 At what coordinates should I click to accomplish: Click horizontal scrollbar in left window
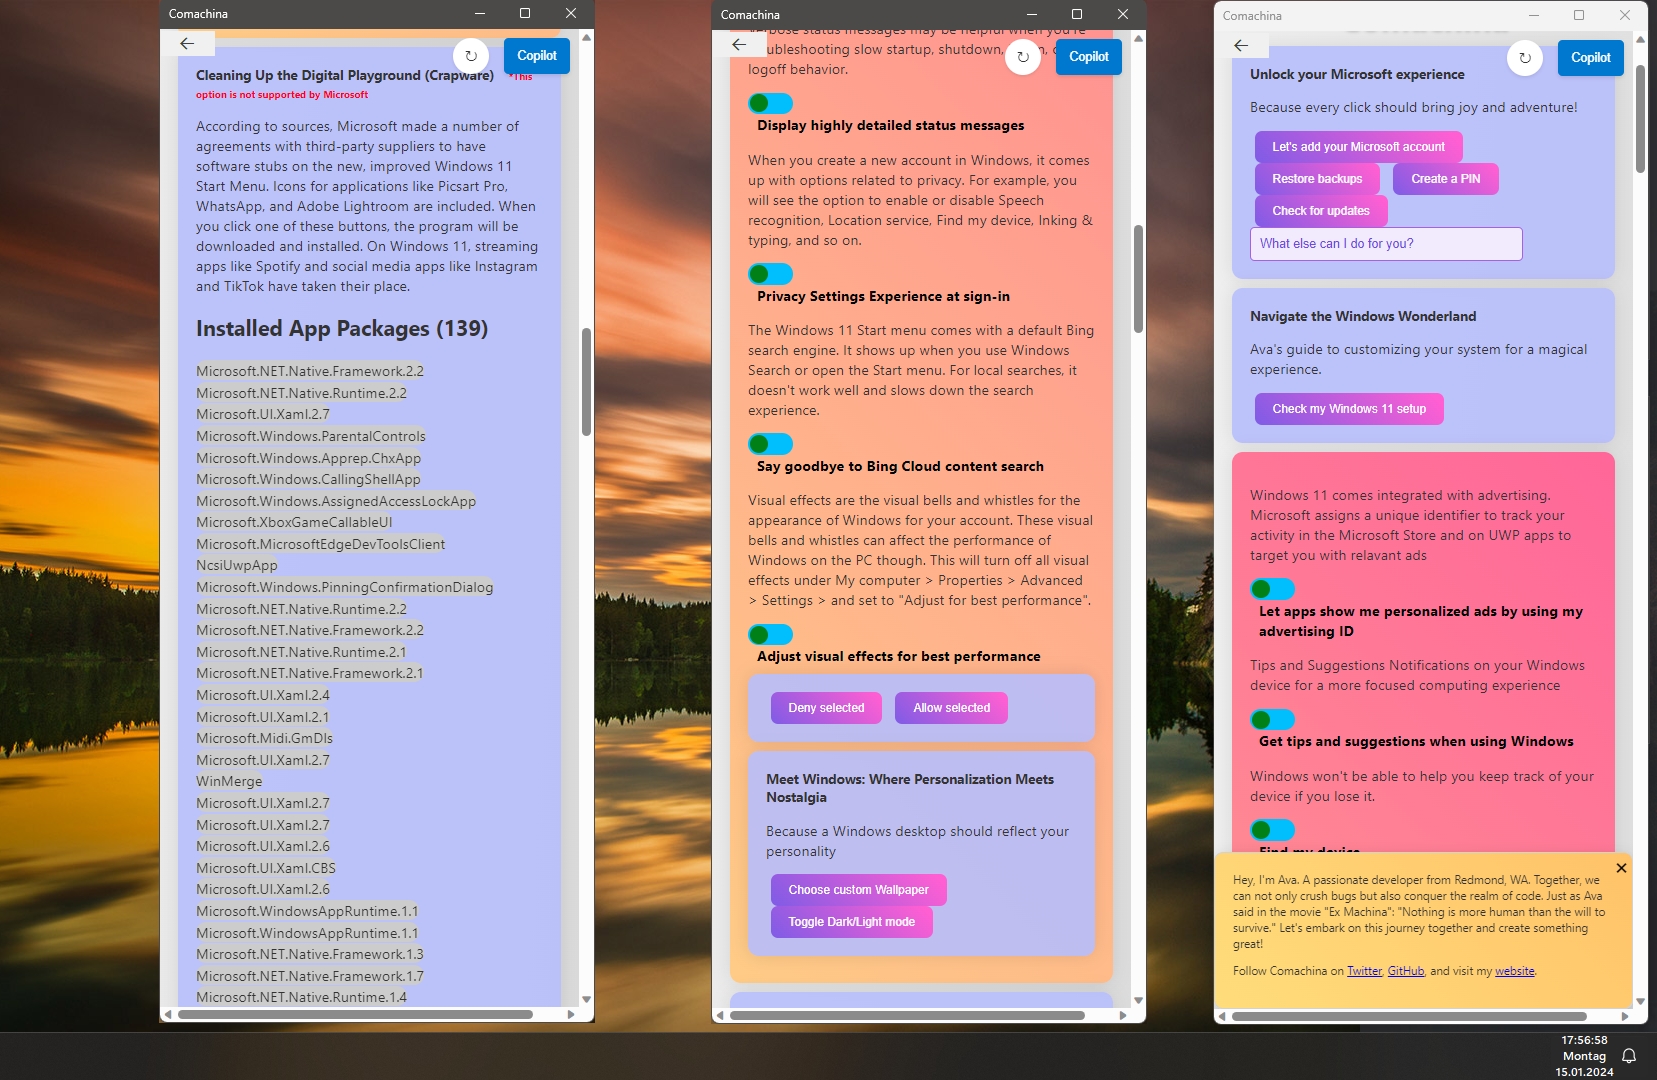355,1014
